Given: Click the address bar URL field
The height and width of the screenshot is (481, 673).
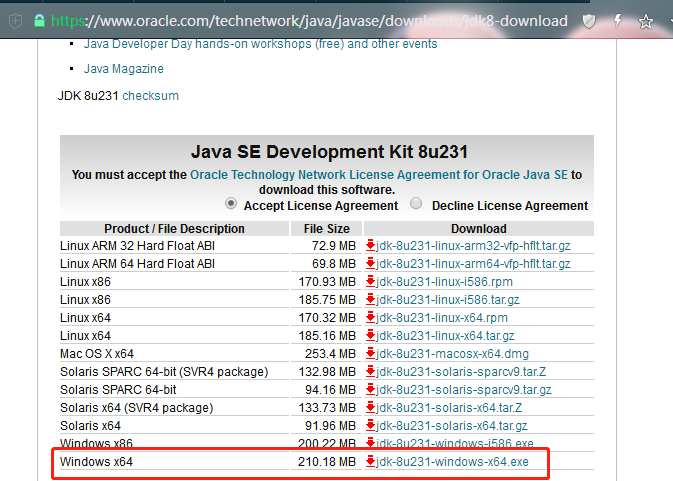Looking at the screenshot, I should click(320, 20).
